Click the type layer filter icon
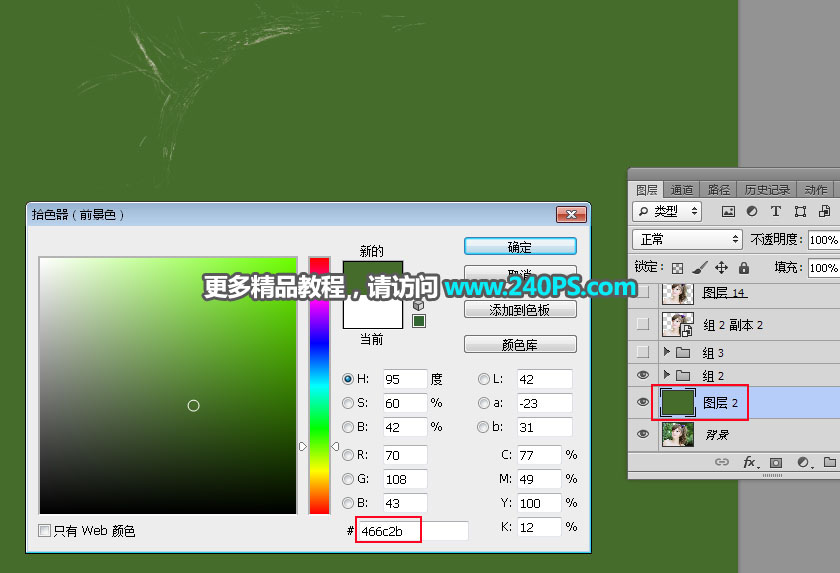 click(776, 212)
